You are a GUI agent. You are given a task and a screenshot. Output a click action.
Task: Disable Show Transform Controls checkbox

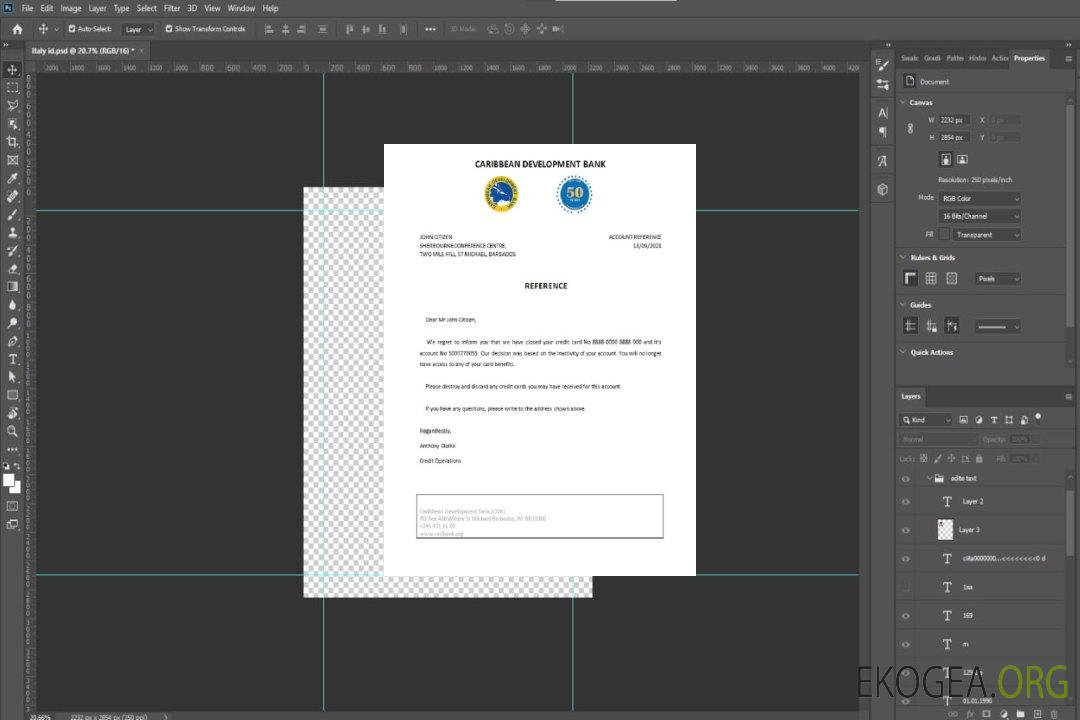pyautogui.click(x=169, y=29)
